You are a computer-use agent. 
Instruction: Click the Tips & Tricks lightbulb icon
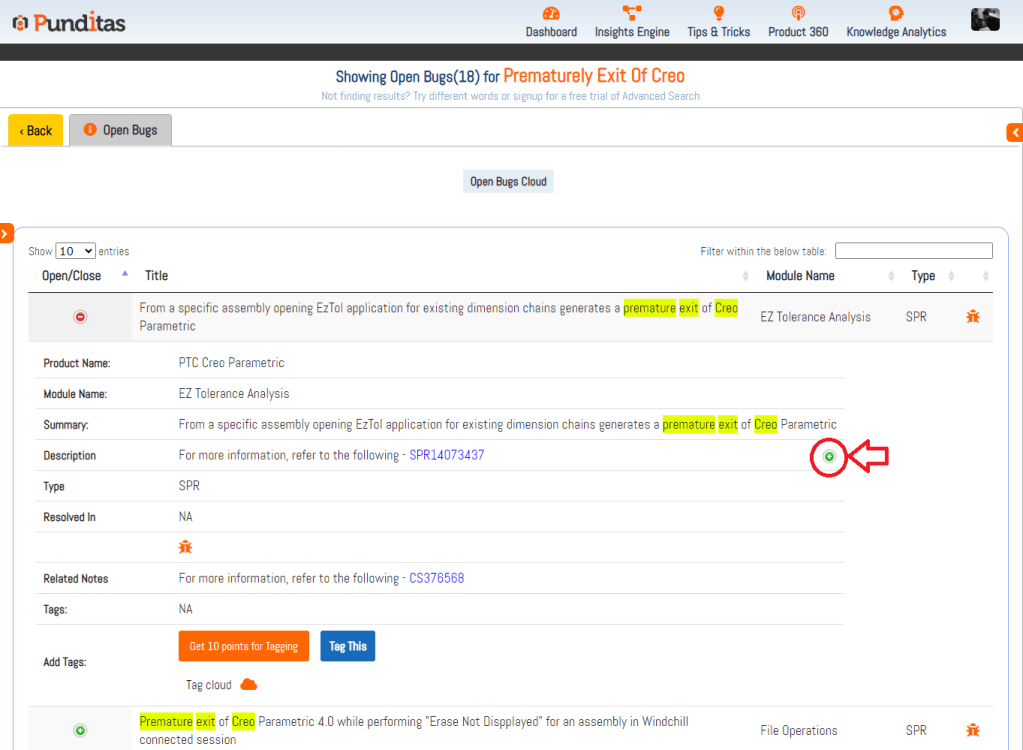[718, 13]
